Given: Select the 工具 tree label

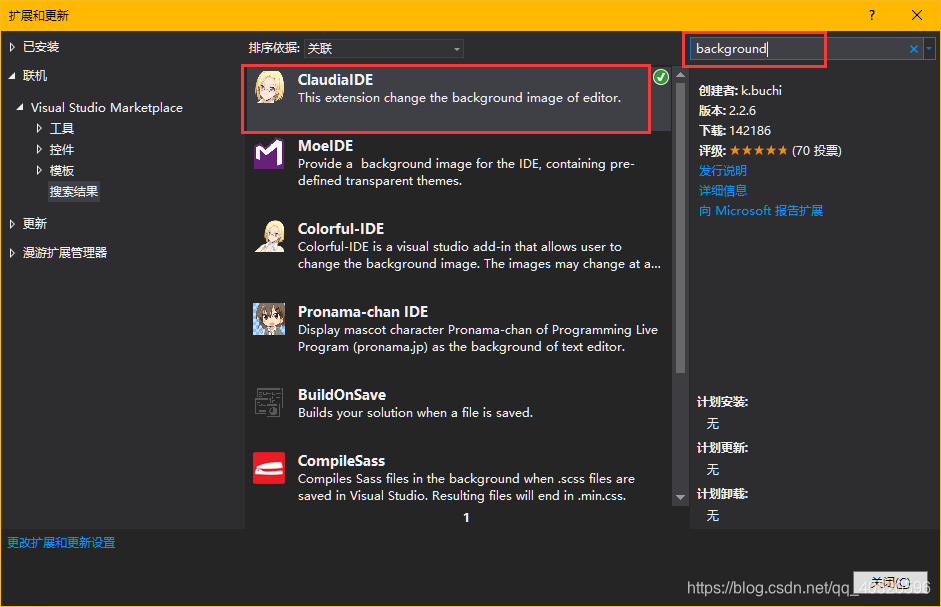Looking at the screenshot, I should pyautogui.click(x=62, y=128).
